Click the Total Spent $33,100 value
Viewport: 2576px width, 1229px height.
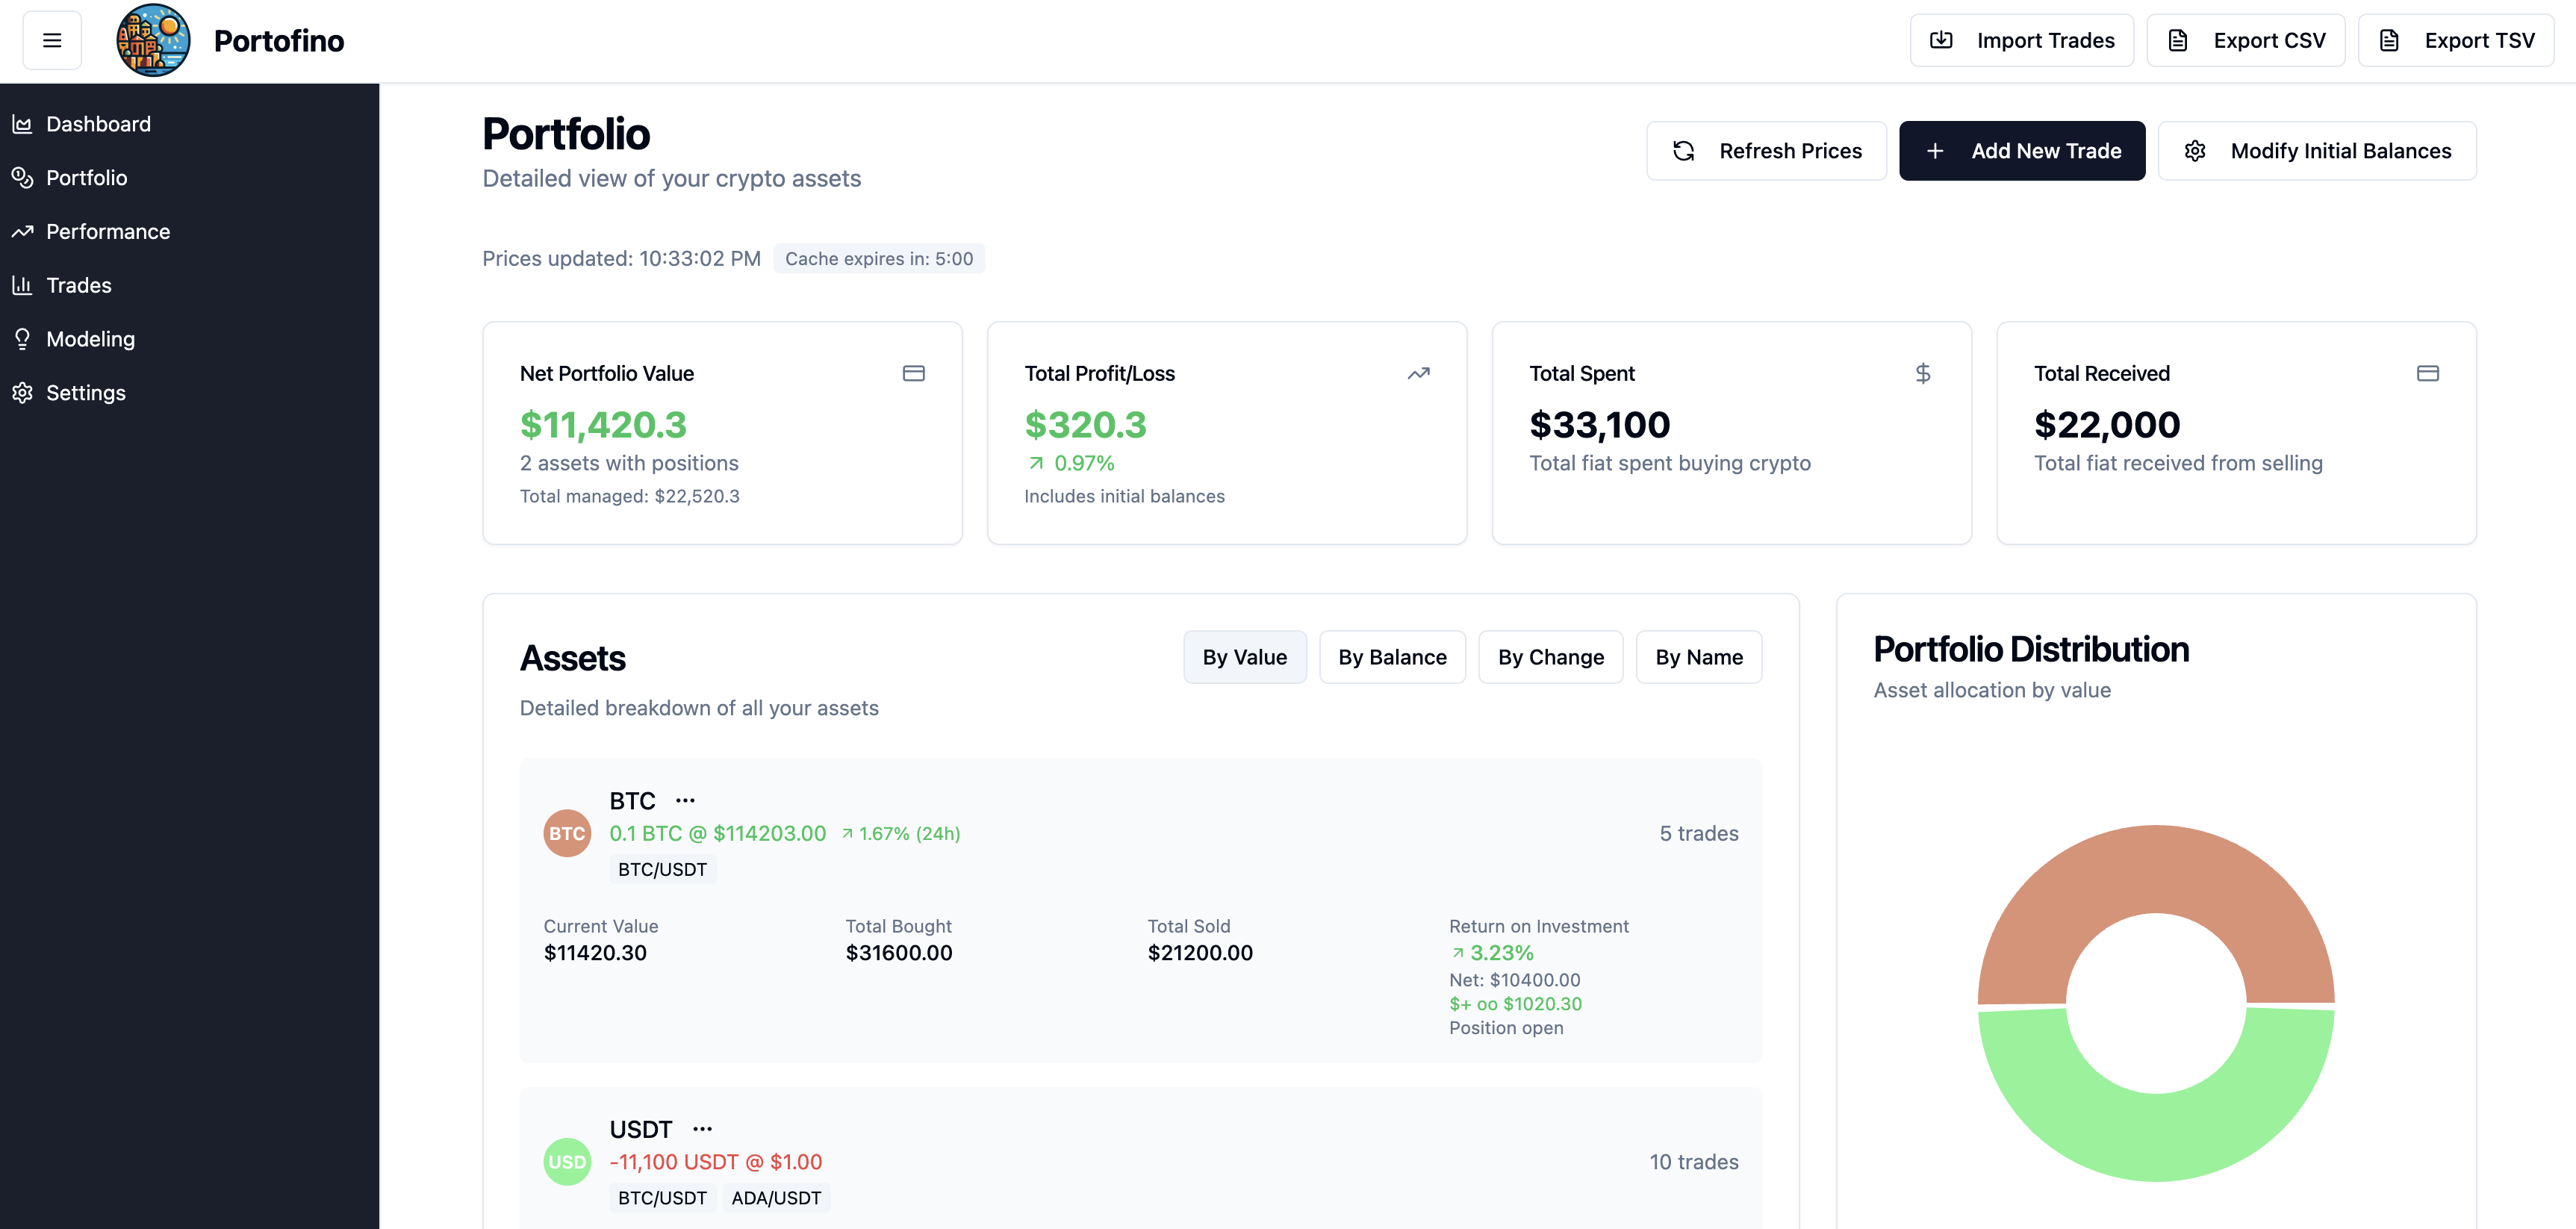coord(1599,425)
